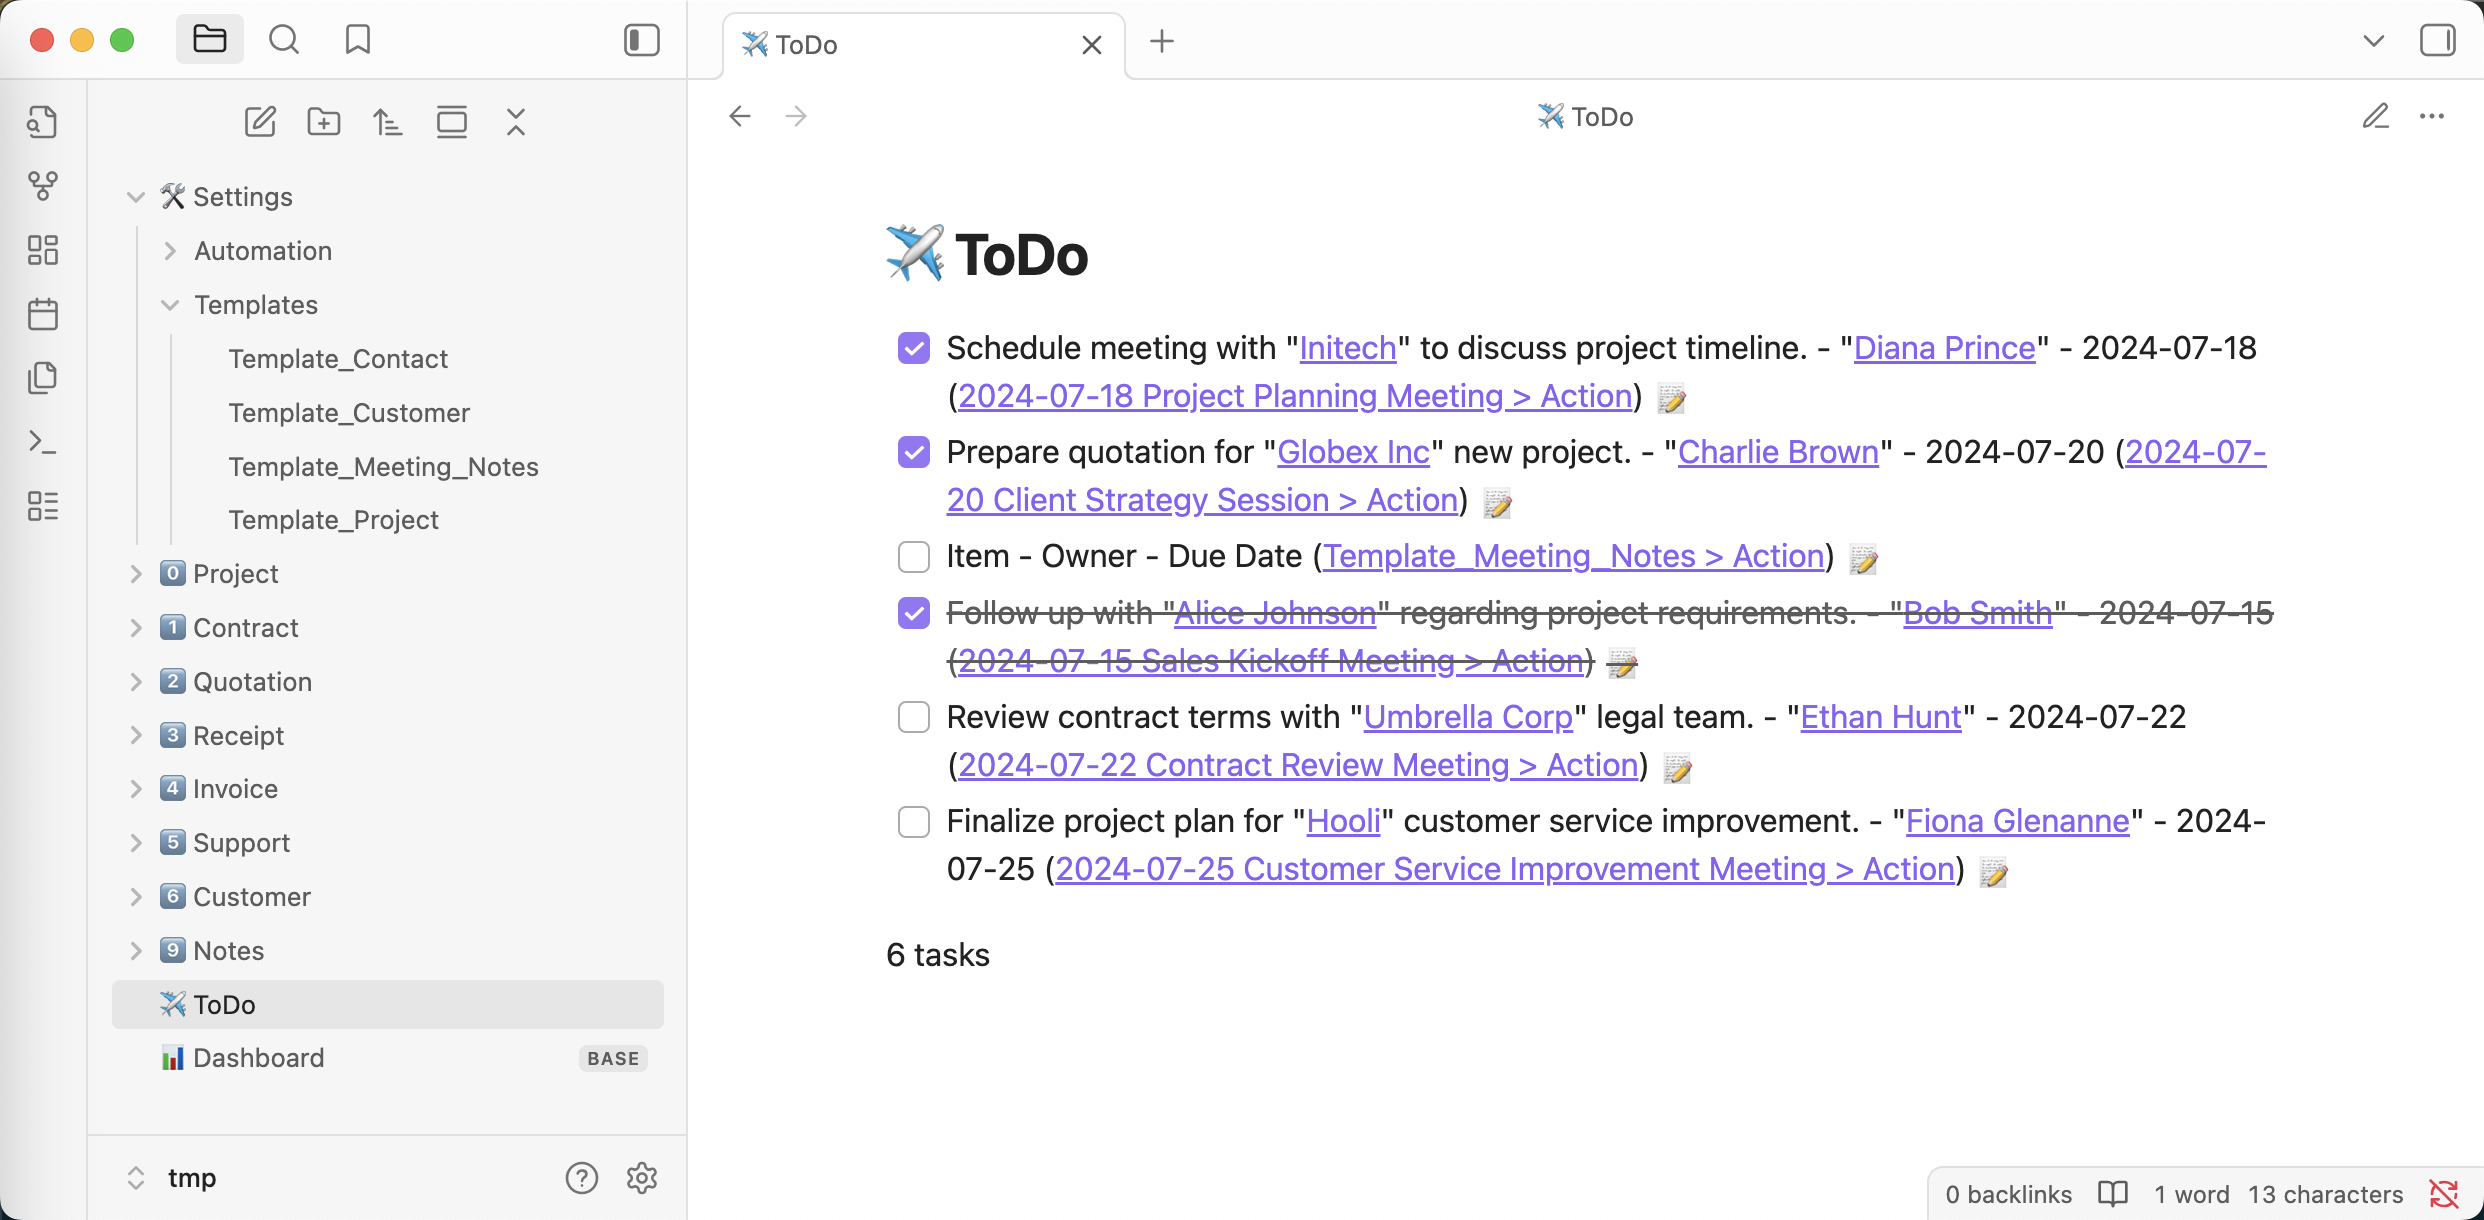This screenshot has height=1220, width=2484.
Task: Open daily note calendar icon
Action: coord(43,314)
